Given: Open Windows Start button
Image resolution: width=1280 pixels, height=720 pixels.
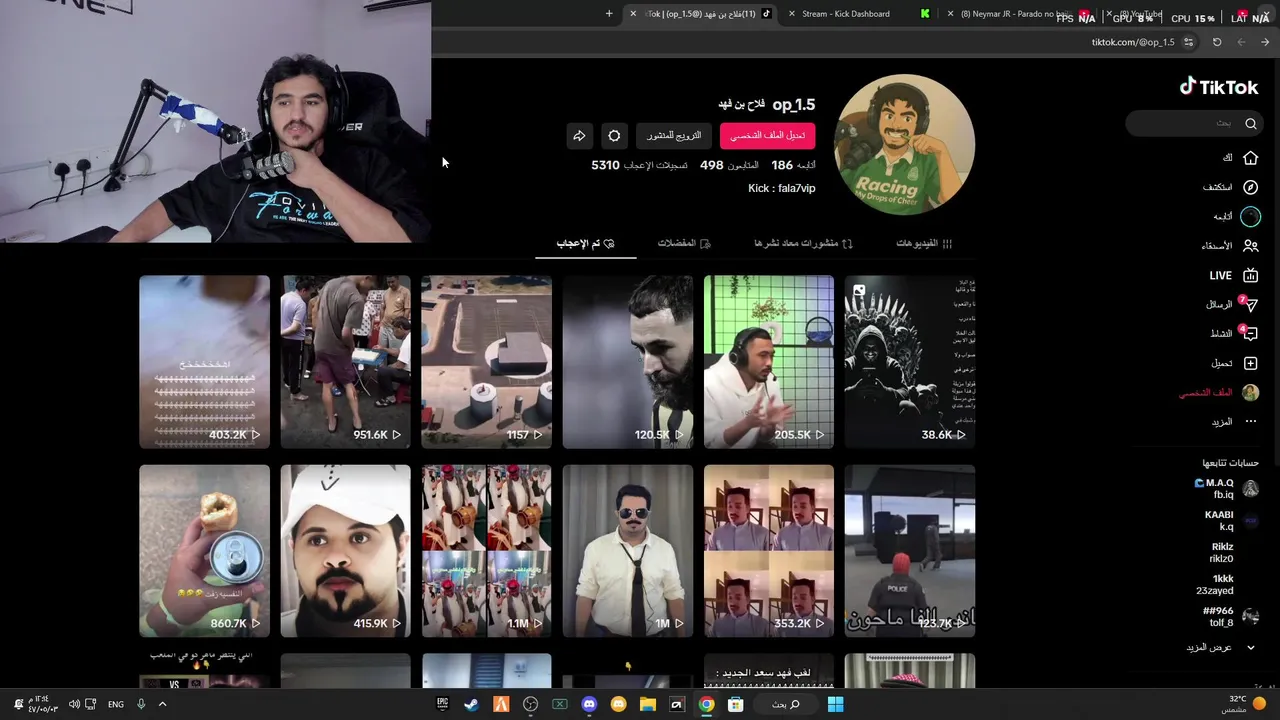Looking at the screenshot, I should [836, 705].
